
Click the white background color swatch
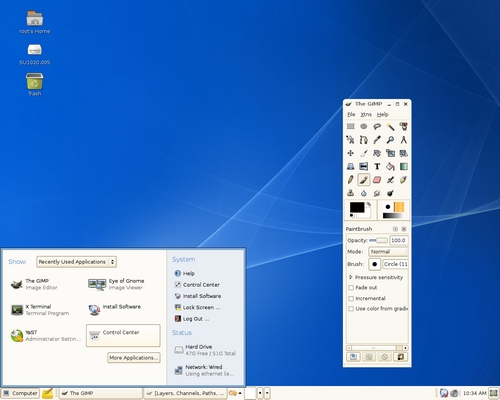click(366, 215)
